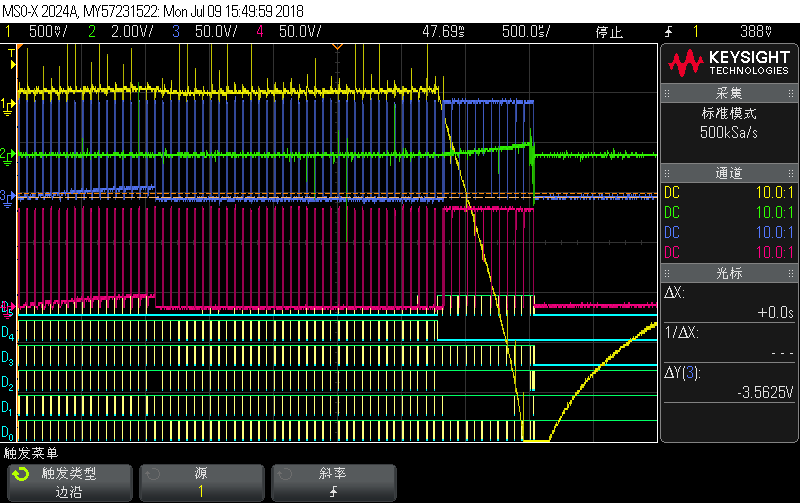Click the D4 digital channel label
The width and height of the screenshot is (800, 503).
click(x=8, y=333)
